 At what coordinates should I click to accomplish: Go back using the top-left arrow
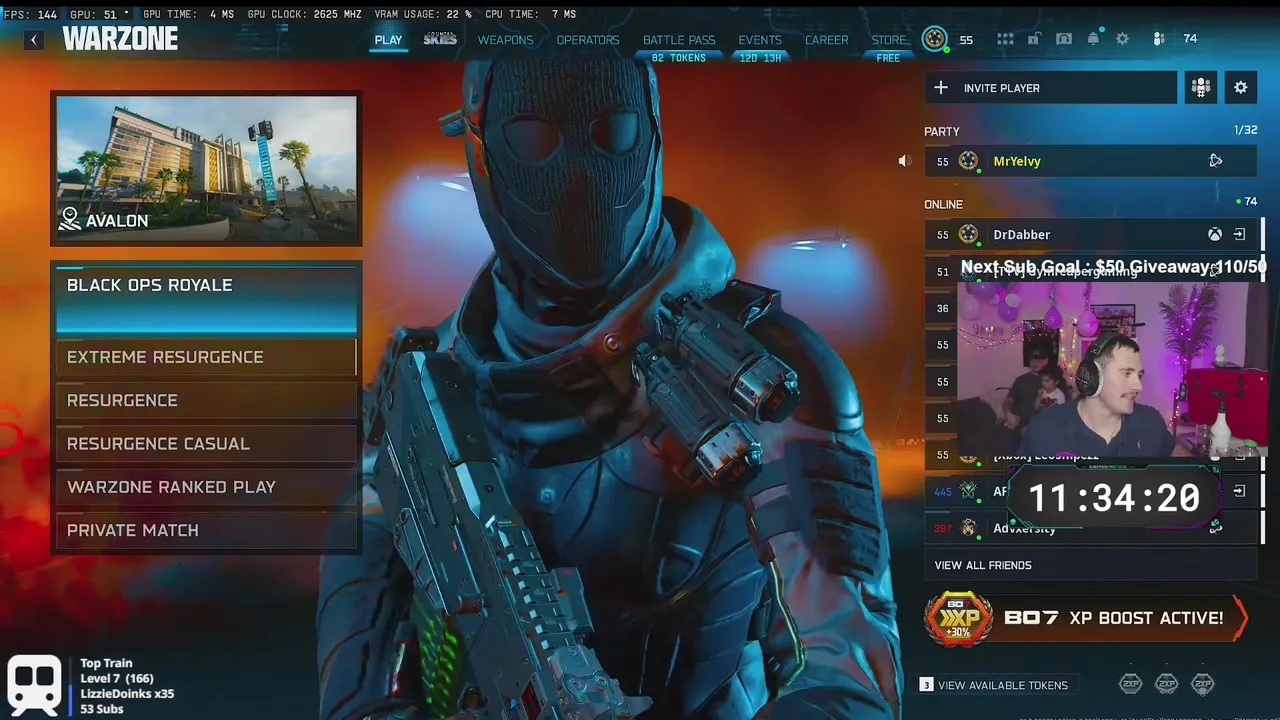[x=34, y=40]
